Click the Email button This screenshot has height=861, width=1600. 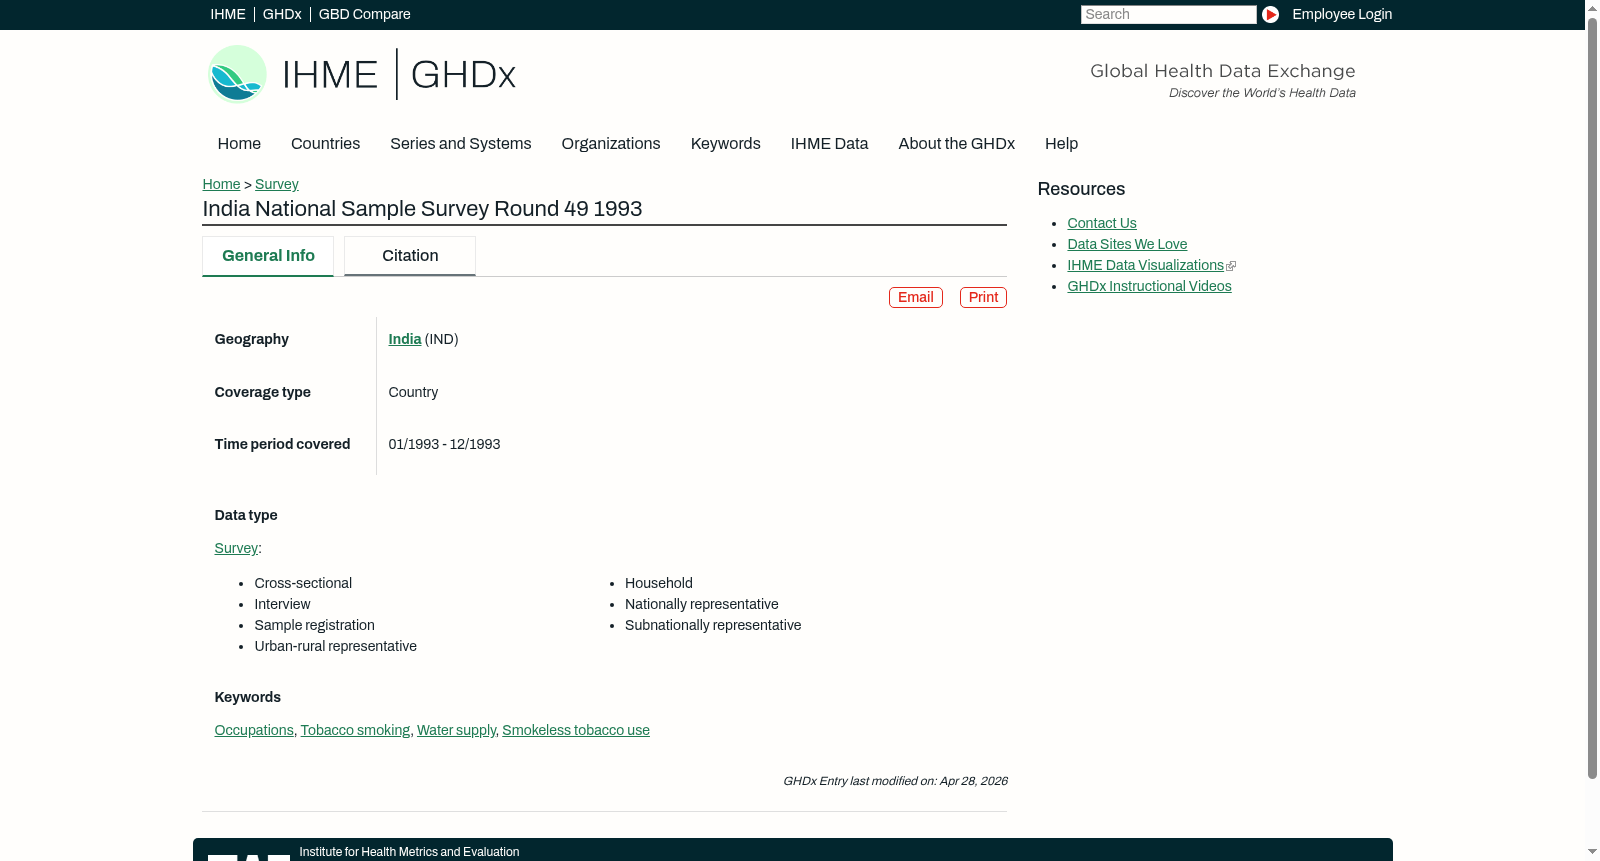pos(915,297)
